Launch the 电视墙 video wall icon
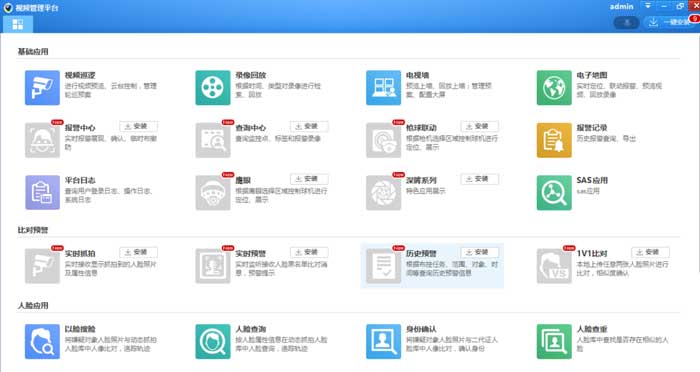The height and width of the screenshot is (372, 700). (383, 88)
